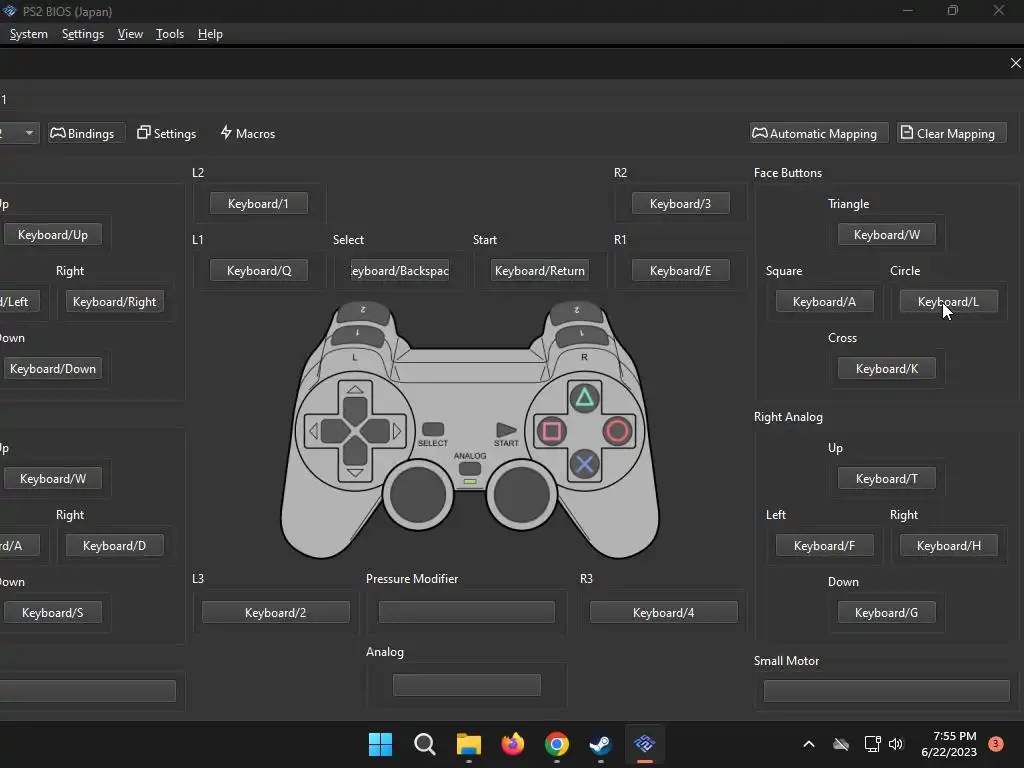Switch to the Macros tab
This screenshot has height=768, width=1024.
248,133
